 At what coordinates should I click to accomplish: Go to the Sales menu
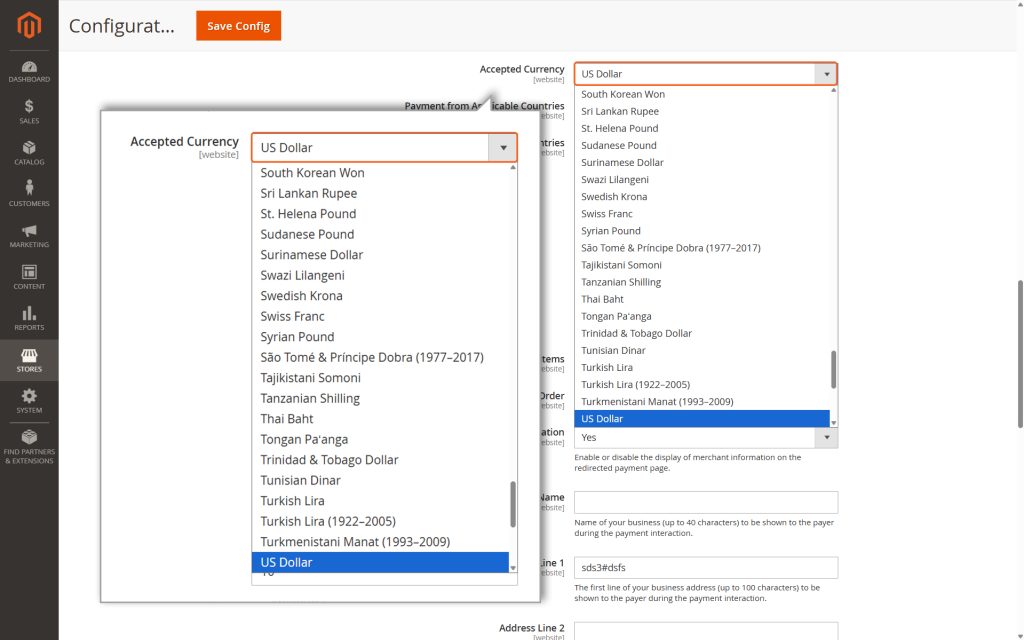[29, 112]
